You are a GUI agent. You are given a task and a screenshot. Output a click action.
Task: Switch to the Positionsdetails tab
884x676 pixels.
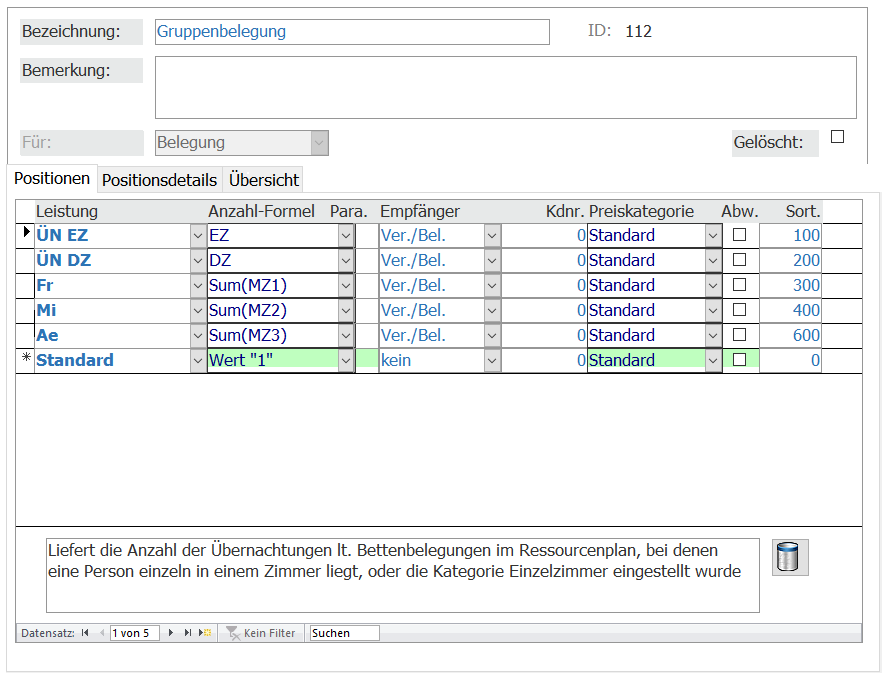[159, 180]
